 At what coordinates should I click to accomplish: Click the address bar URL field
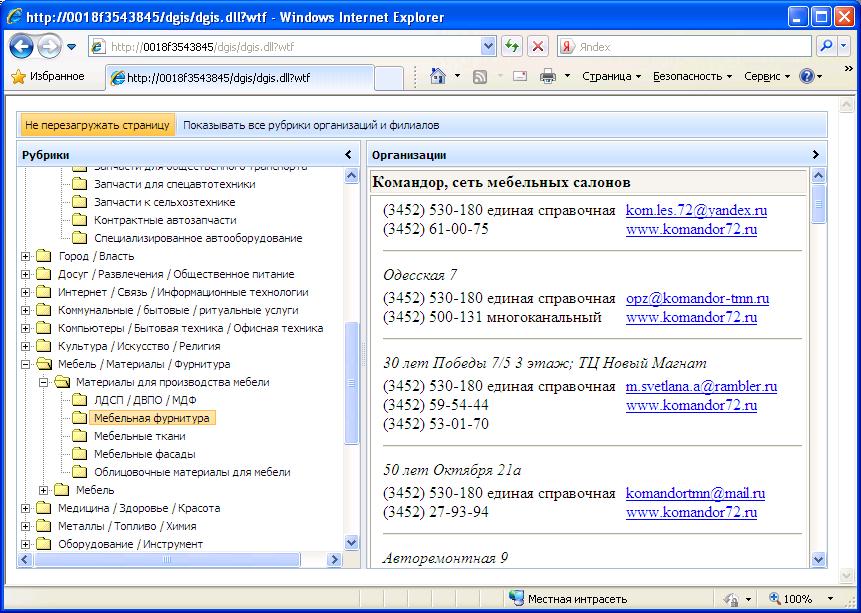pos(293,47)
